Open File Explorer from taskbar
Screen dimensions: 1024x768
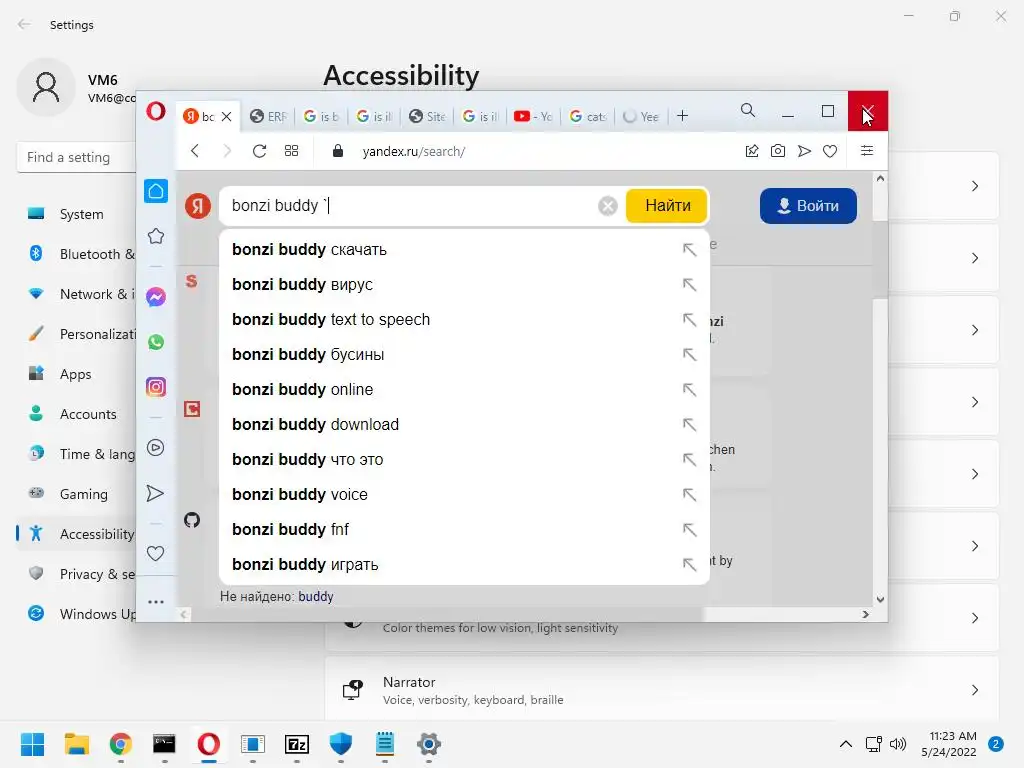pos(76,744)
